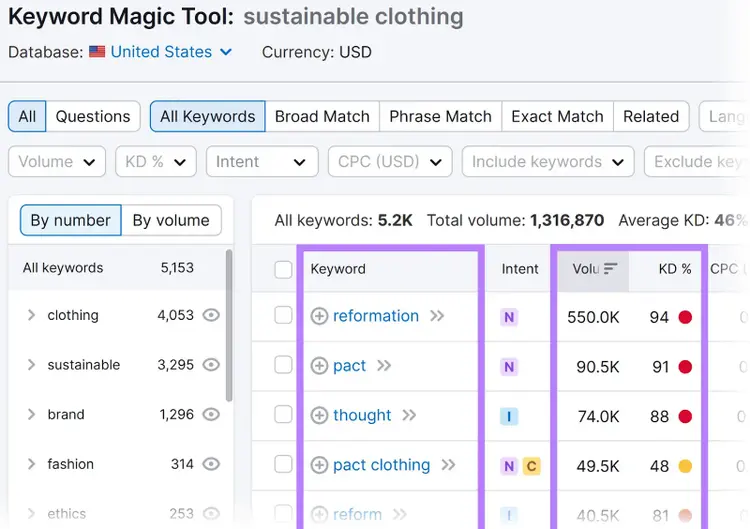Click the Volume column sort icon
750x529 pixels.
click(x=610, y=269)
